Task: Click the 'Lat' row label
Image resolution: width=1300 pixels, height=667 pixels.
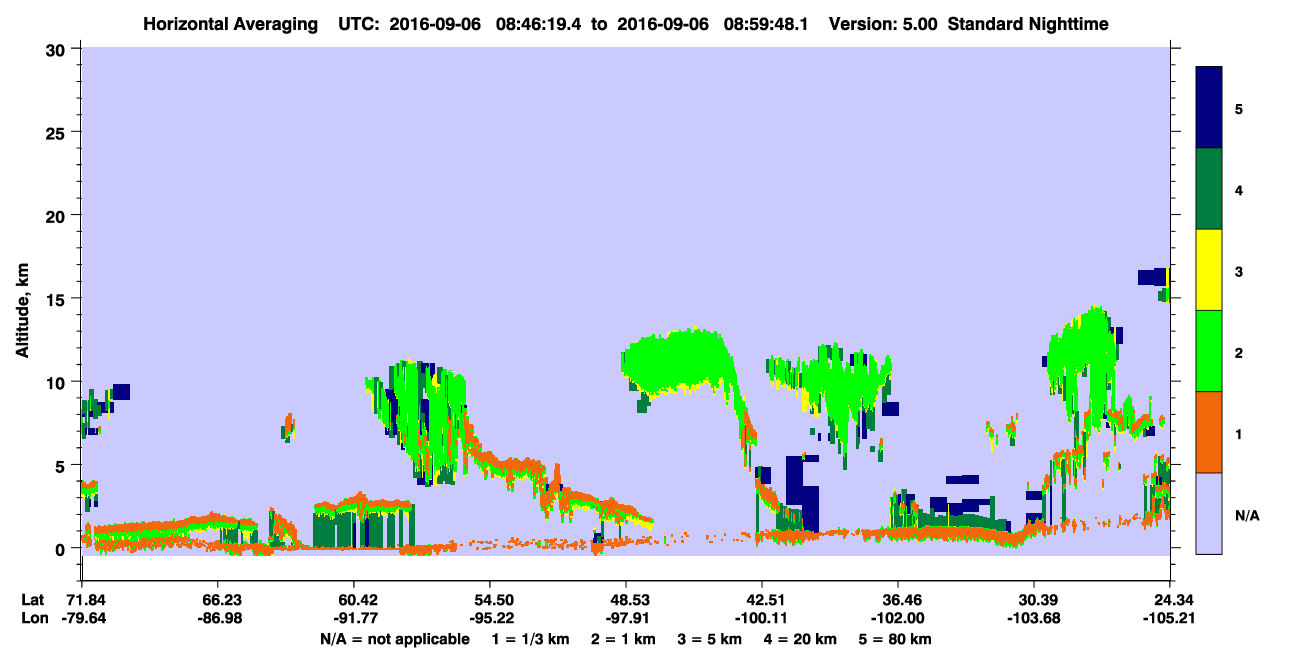Action: 32,600
